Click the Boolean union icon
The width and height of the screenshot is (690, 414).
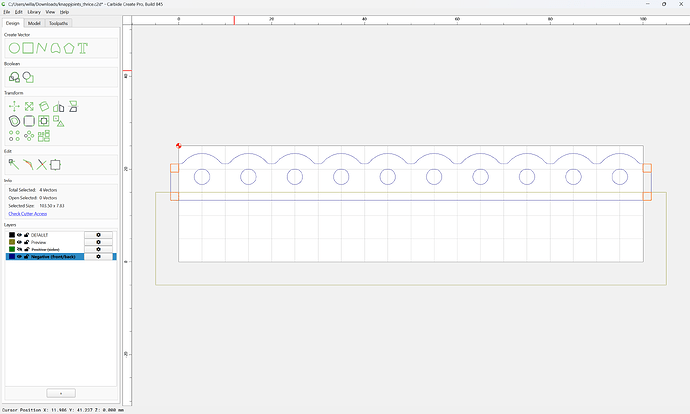click(x=14, y=77)
